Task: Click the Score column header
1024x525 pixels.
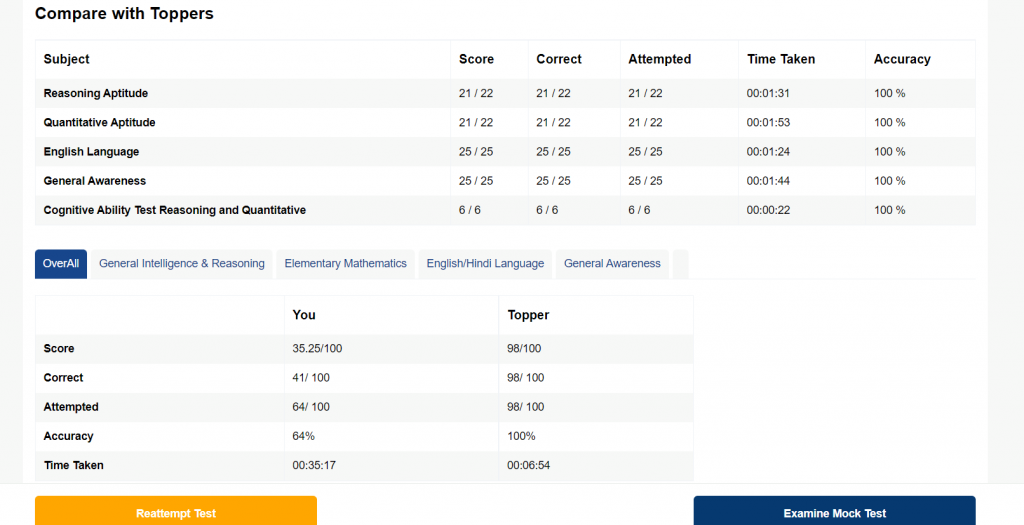Action: (x=477, y=59)
